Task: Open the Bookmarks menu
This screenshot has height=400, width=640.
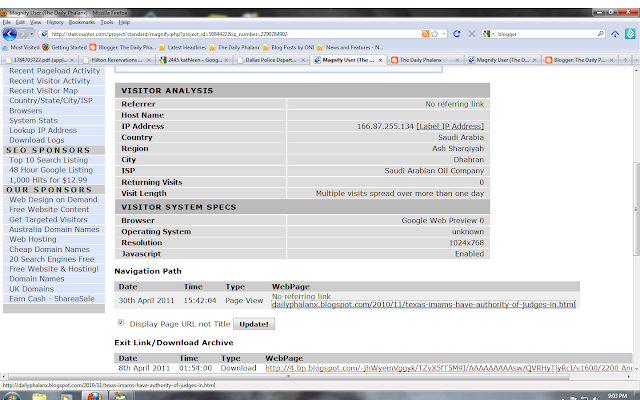Action: pyautogui.click(x=82, y=22)
